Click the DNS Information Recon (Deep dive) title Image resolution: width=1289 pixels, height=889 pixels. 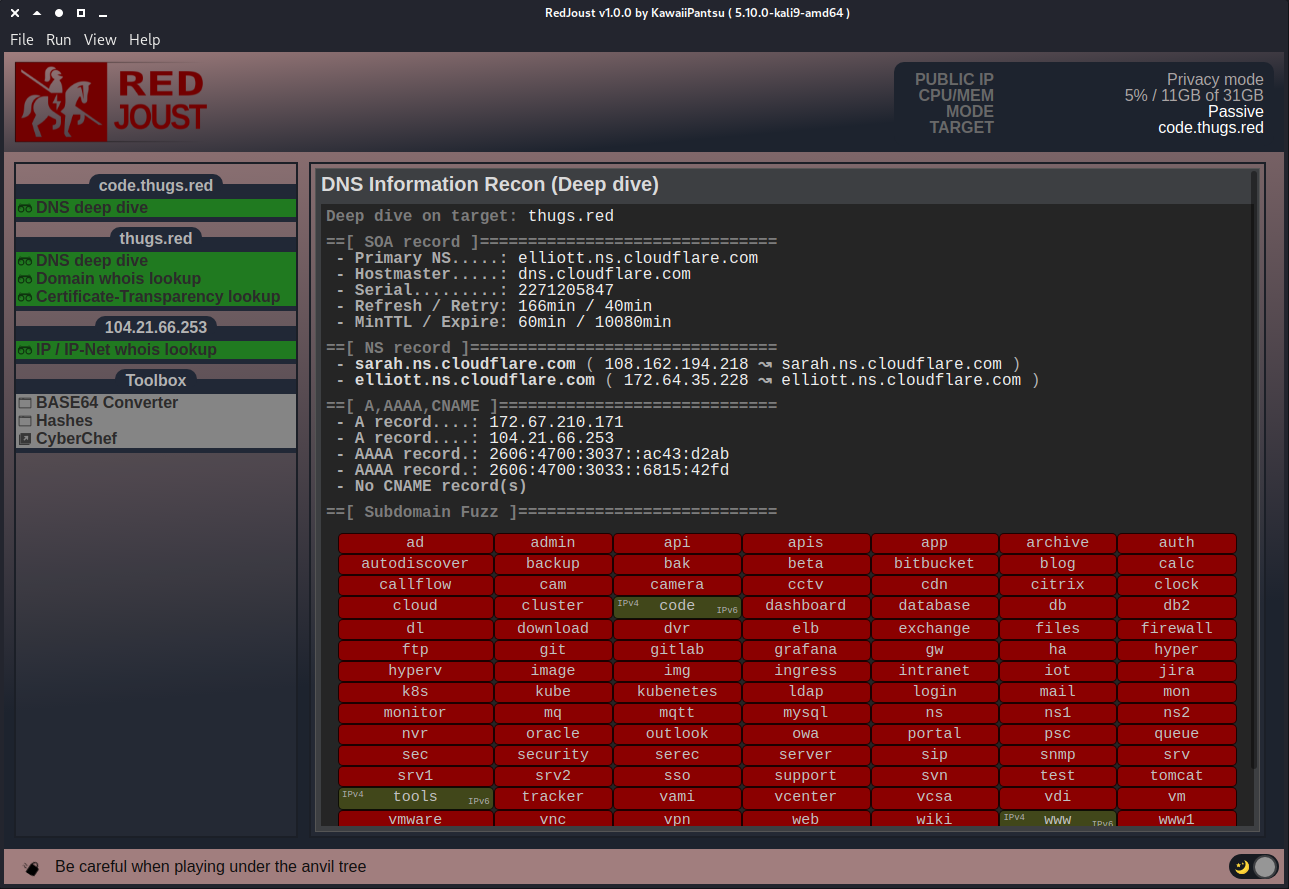point(490,185)
